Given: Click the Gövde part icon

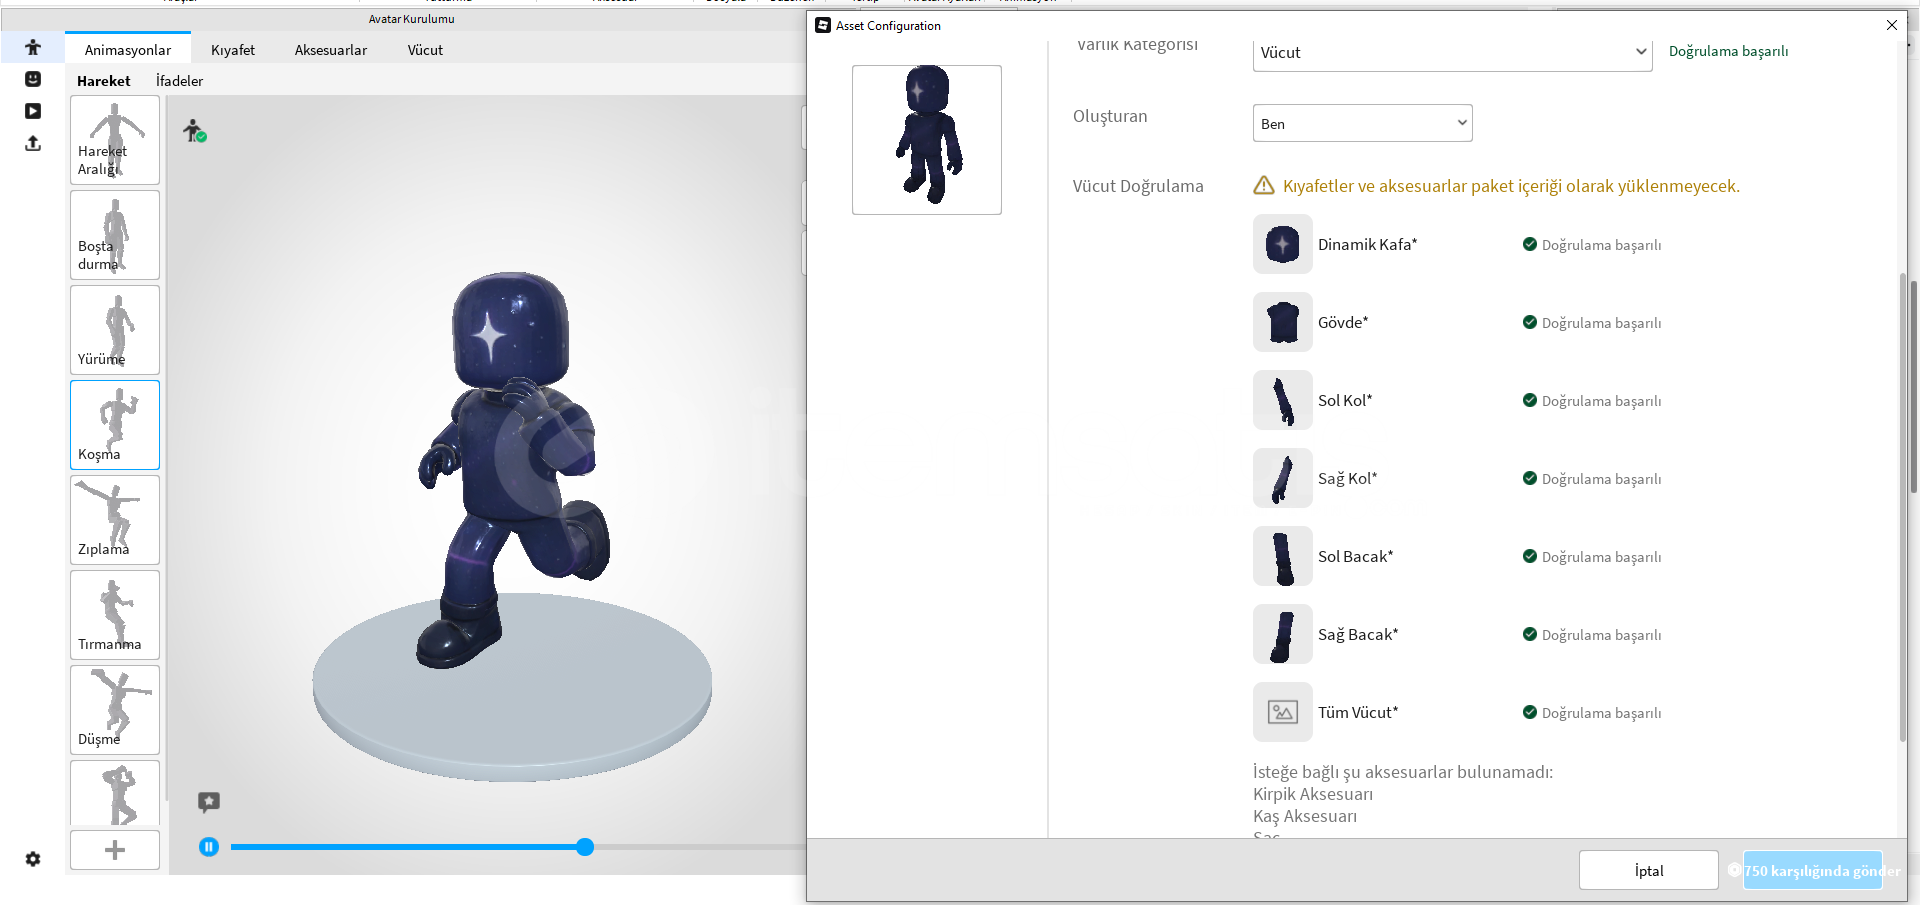Looking at the screenshot, I should [x=1283, y=322].
